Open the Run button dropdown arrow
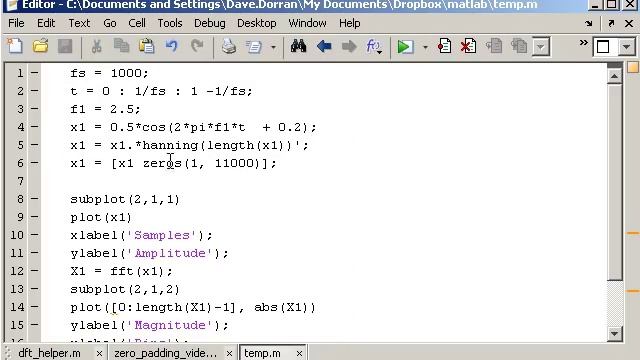640x360 pixels. (x=425, y=47)
